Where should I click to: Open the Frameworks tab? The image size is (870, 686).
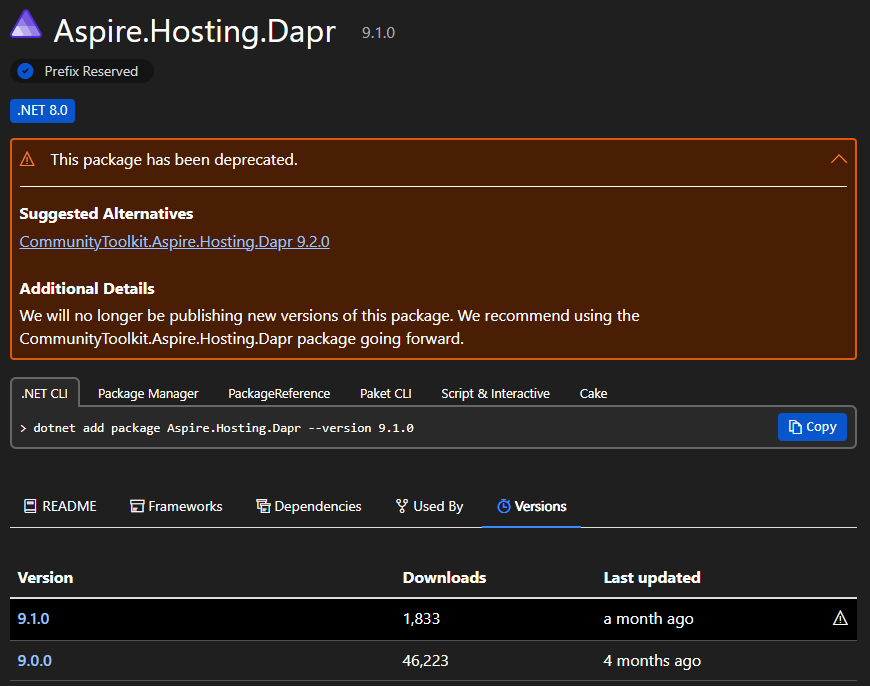(x=176, y=506)
